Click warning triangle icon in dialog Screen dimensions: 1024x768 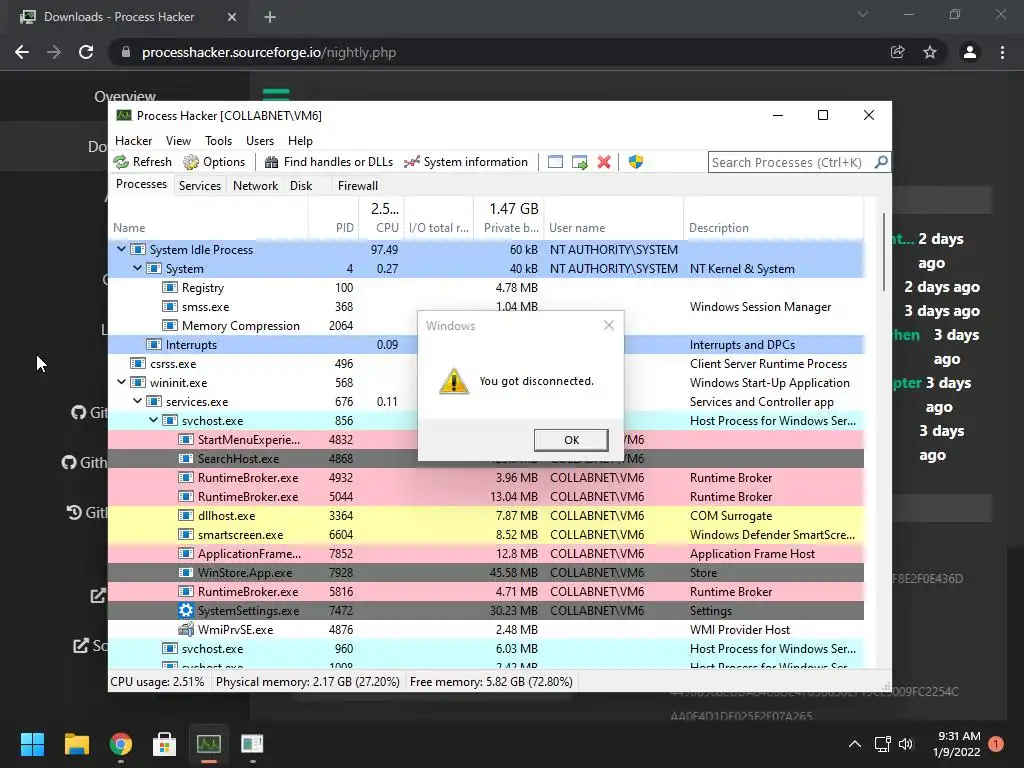click(x=454, y=381)
